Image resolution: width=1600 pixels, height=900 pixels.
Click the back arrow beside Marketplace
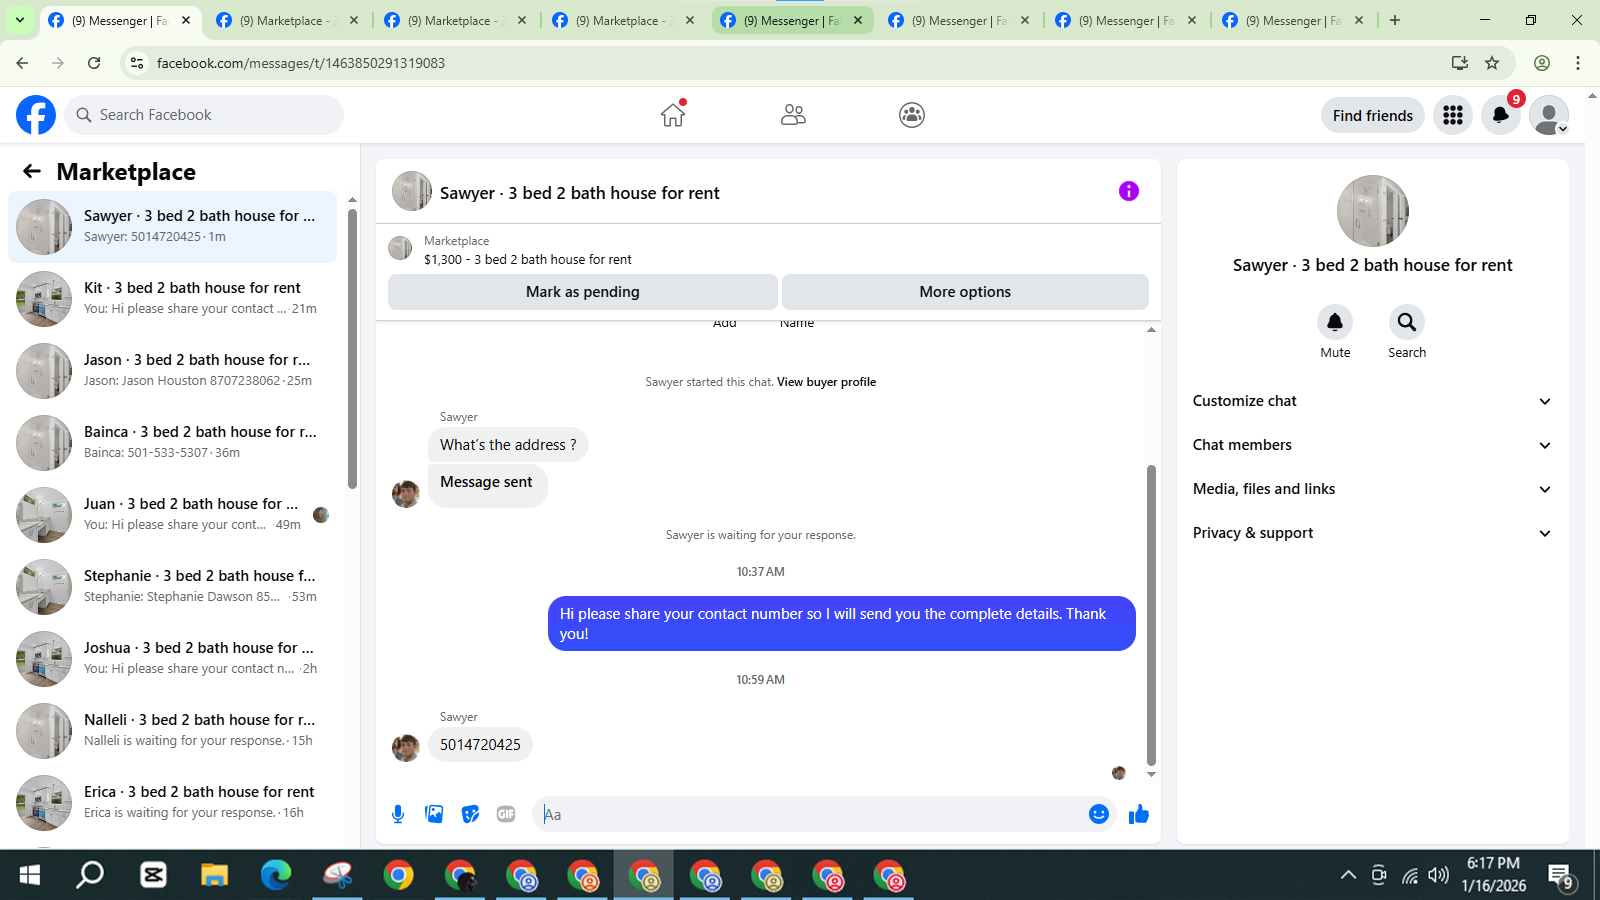pyautogui.click(x=32, y=171)
